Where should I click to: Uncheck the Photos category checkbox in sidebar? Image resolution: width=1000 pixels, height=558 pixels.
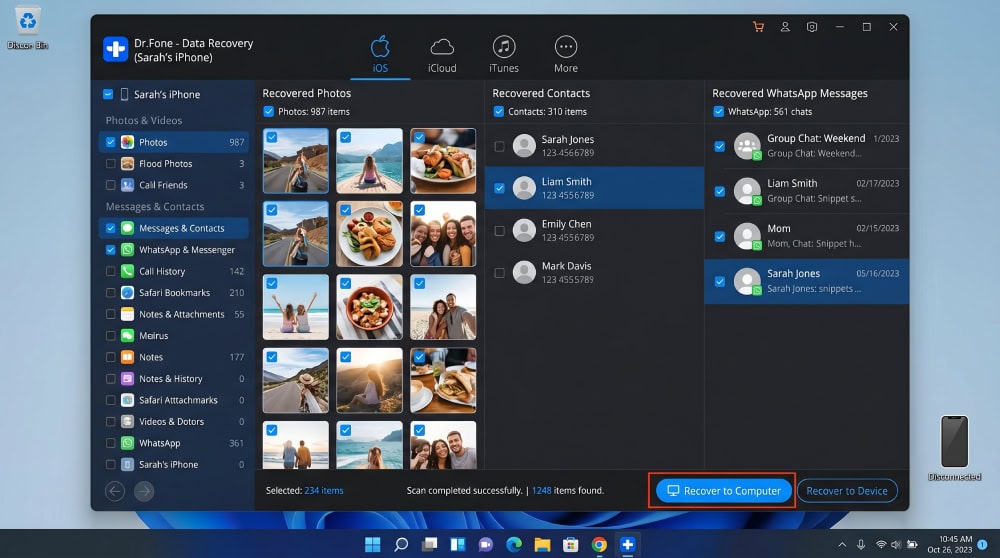(x=110, y=142)
